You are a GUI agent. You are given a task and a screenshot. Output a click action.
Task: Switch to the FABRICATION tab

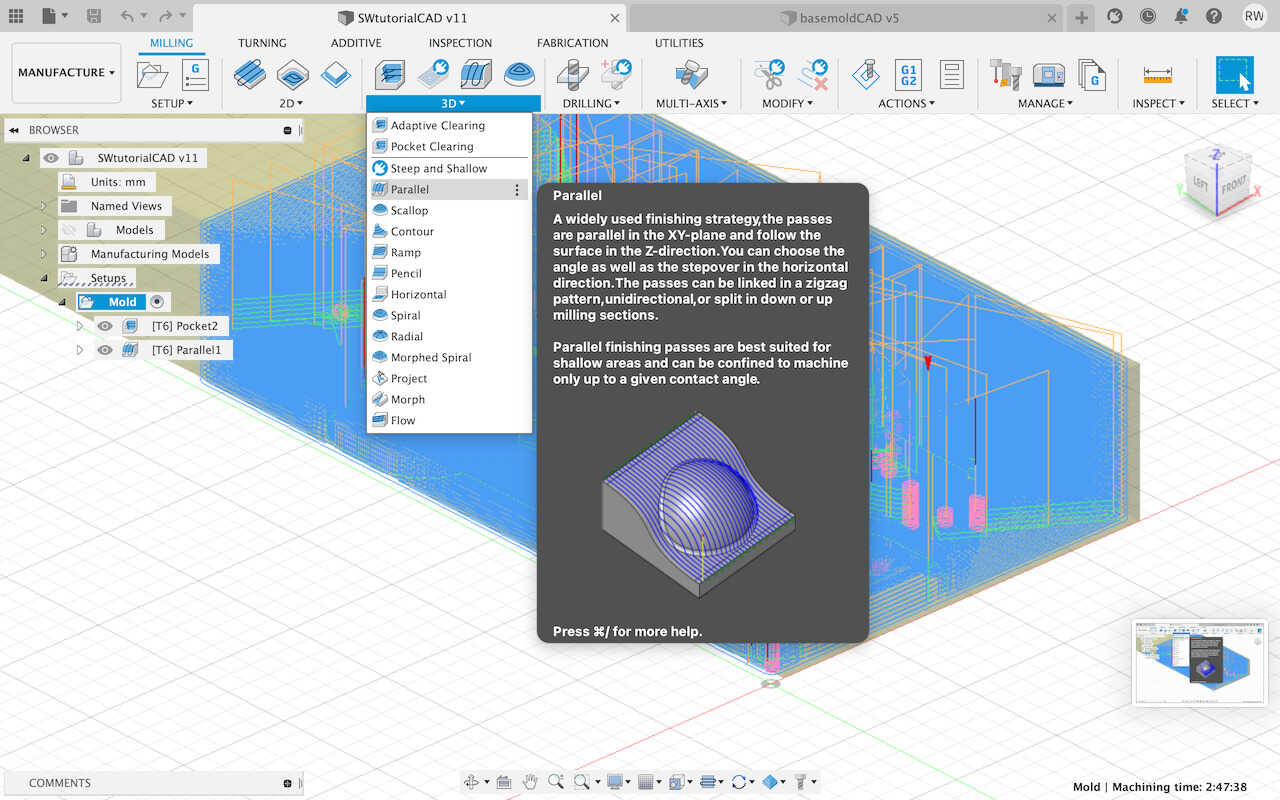pos(572,43)
